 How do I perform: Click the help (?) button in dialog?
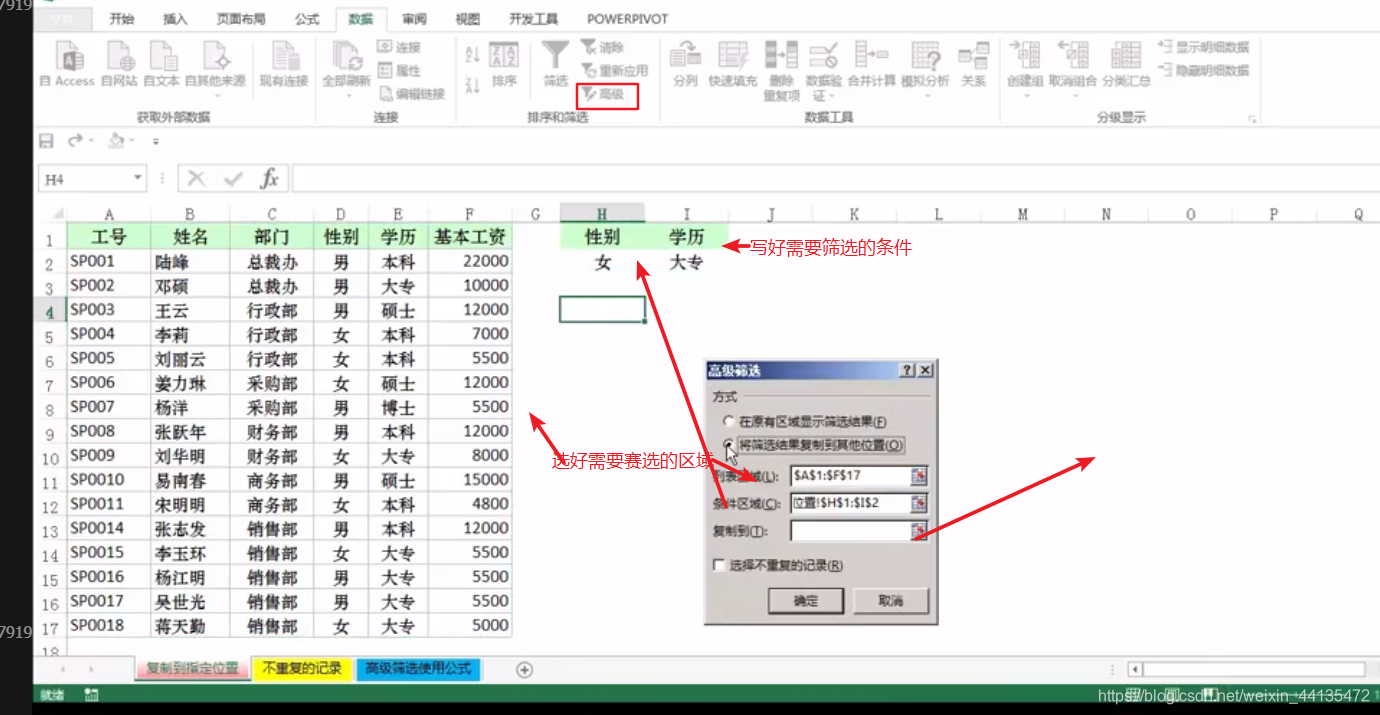coord(907,370)
